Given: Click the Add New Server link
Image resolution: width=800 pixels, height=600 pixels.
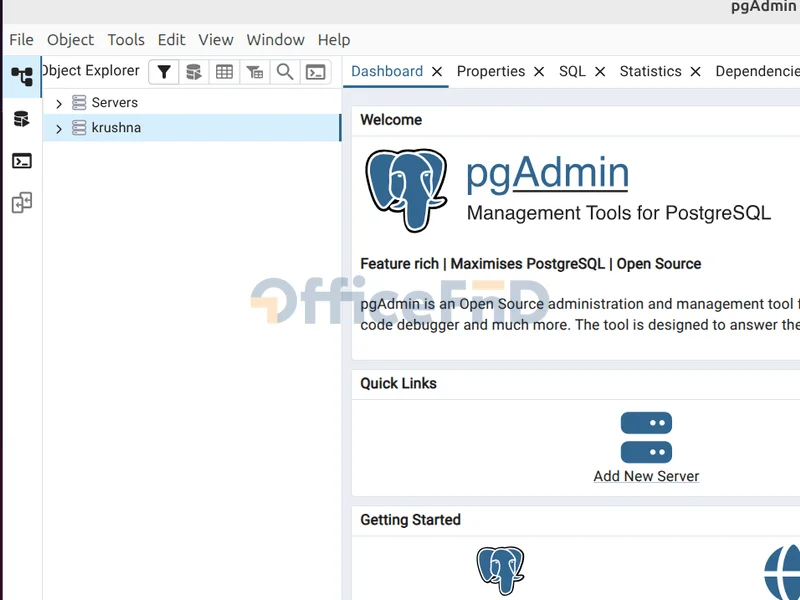Looking at the screenshot, I should click(x=646, y=476).
